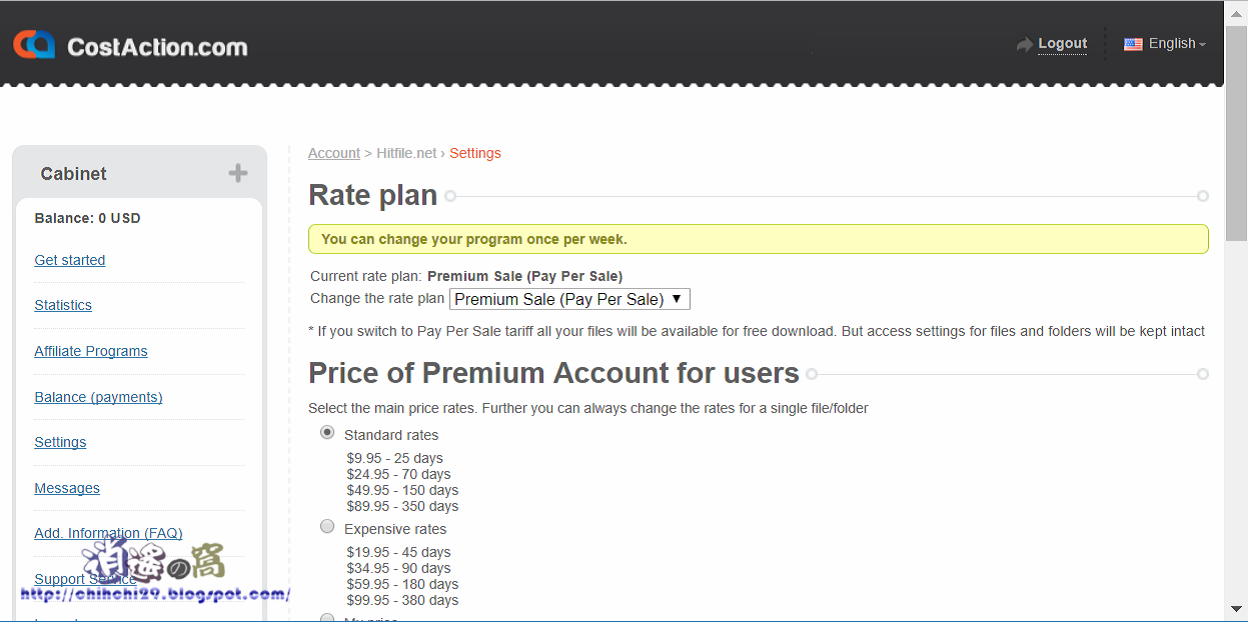Viewport: 1248px width, 622px height.
Task: Log out via the Logout link
Action: [x=1062, y=44]
